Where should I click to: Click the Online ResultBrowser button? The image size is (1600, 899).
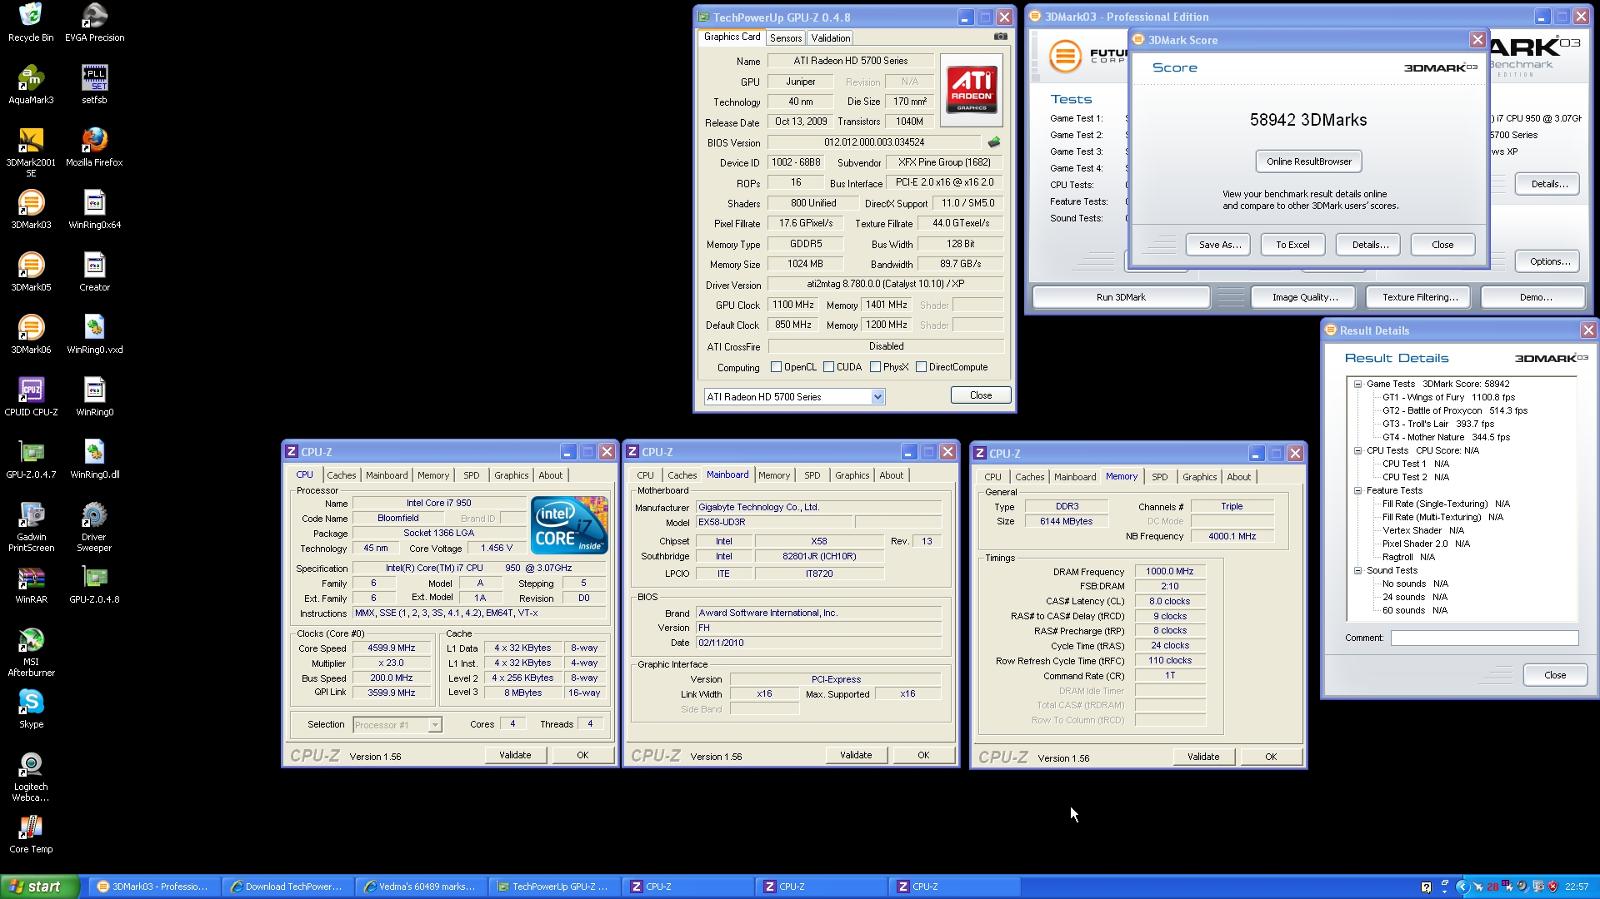tap(1308, 161)
